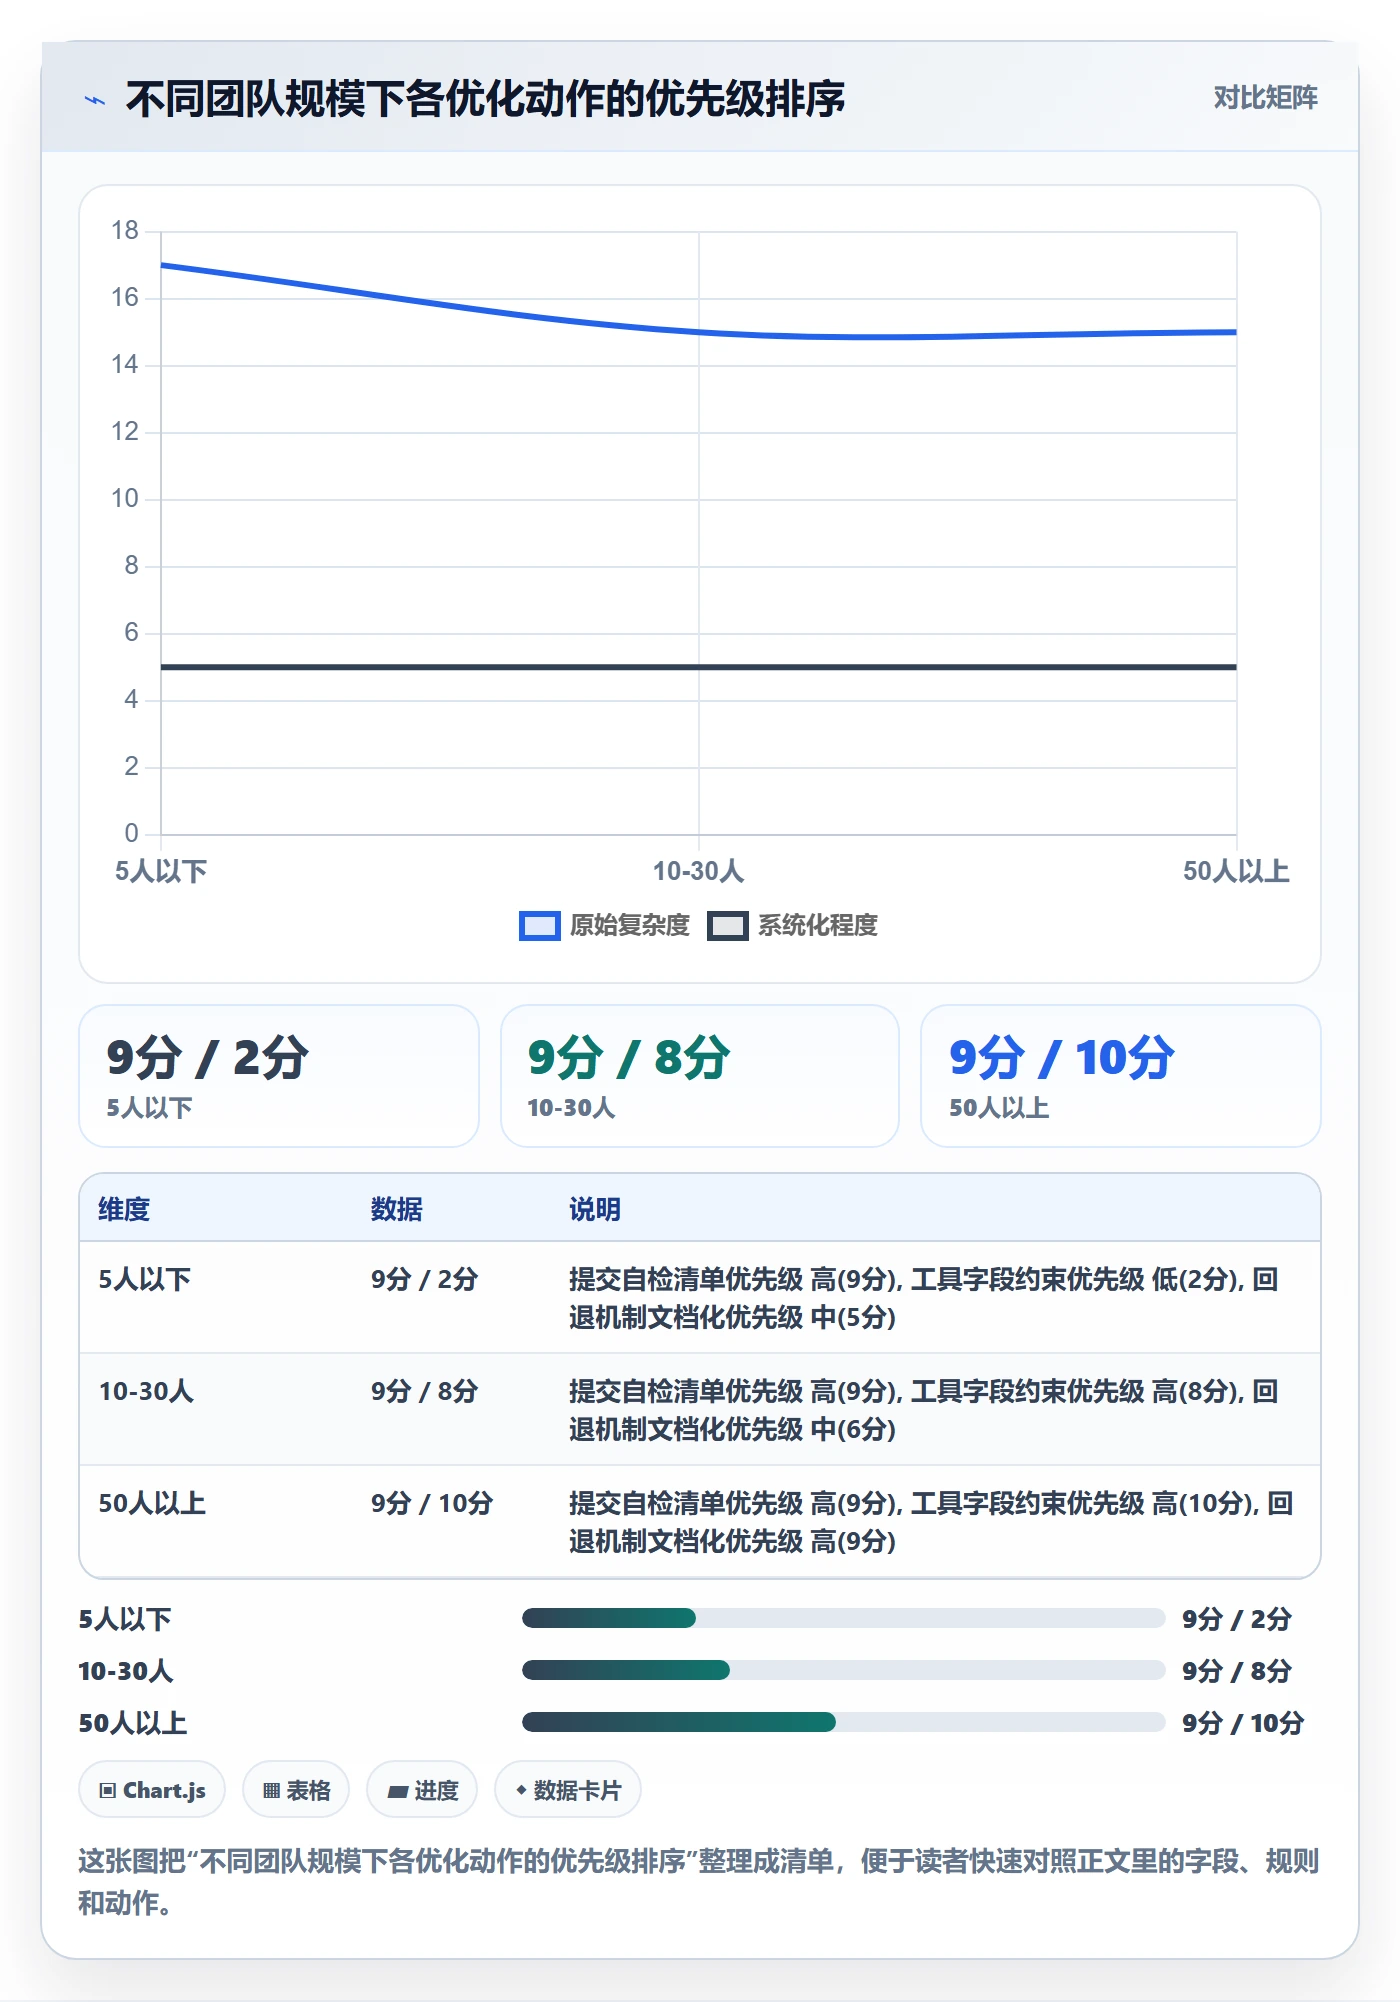This screenshot has width=1400, height=2002.
Task: Select the Chart.js tag chip
Action: [152, 1790]
